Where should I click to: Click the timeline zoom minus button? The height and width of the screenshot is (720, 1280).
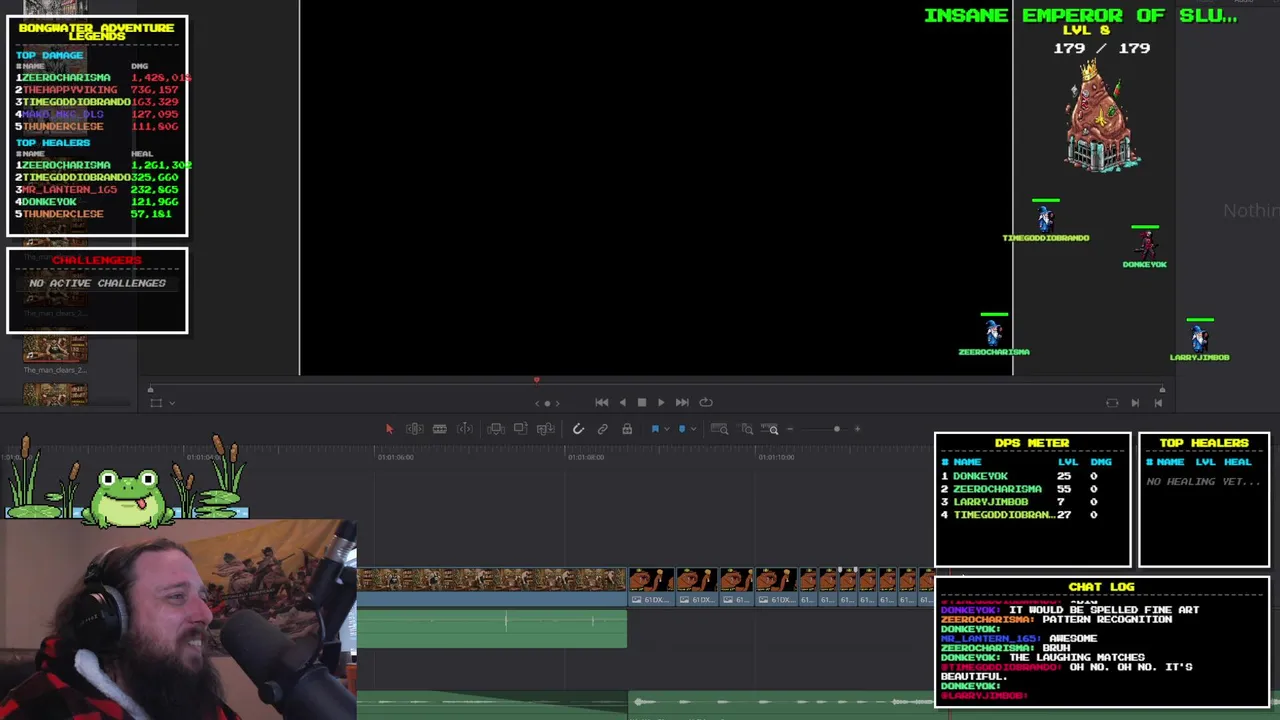pyautogui.click(x=790, y=429)
